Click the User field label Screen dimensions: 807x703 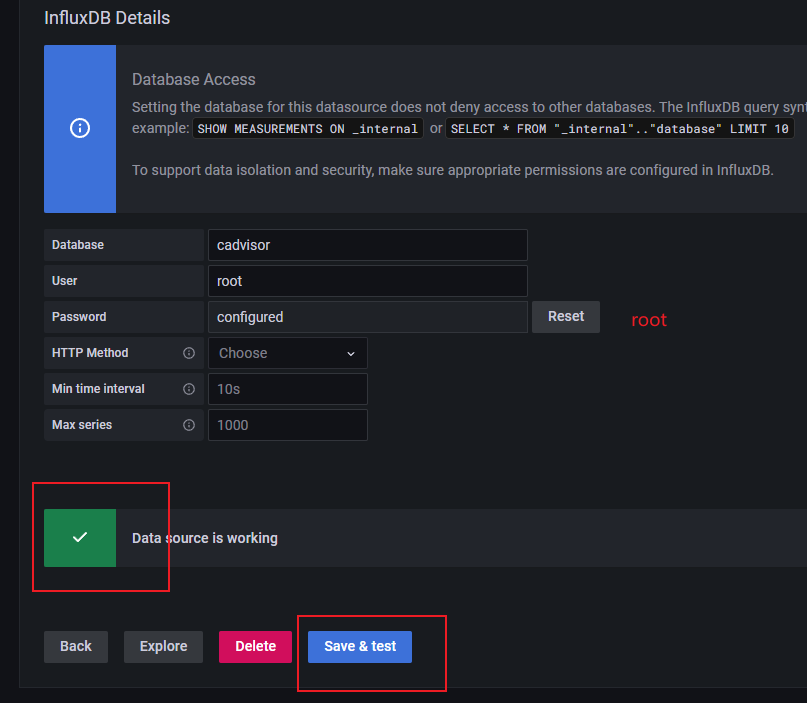[x=64, y=281]
